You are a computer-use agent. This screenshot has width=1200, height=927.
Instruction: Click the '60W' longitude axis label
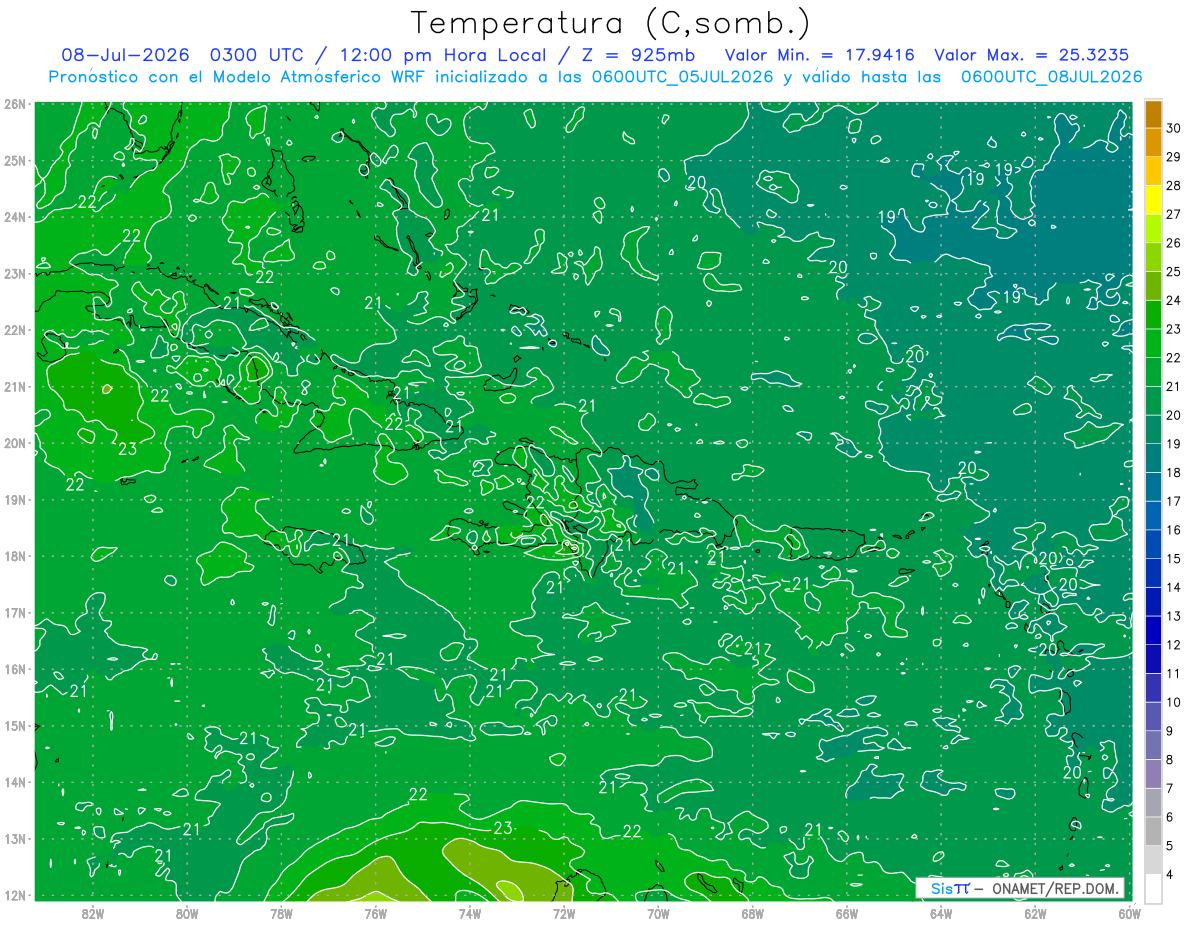tap(1129, 913)
